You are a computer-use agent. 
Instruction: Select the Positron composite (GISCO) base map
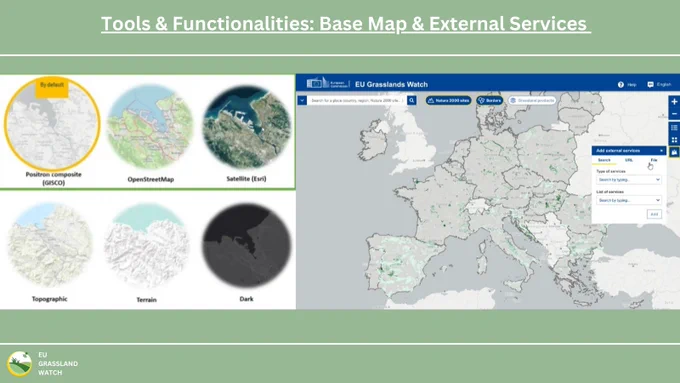[52, 124]
